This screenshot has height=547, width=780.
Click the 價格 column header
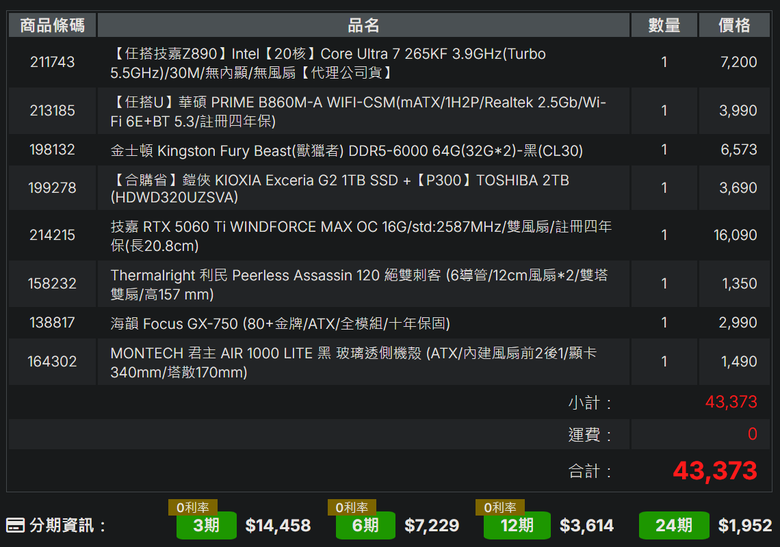coord(734,25)
